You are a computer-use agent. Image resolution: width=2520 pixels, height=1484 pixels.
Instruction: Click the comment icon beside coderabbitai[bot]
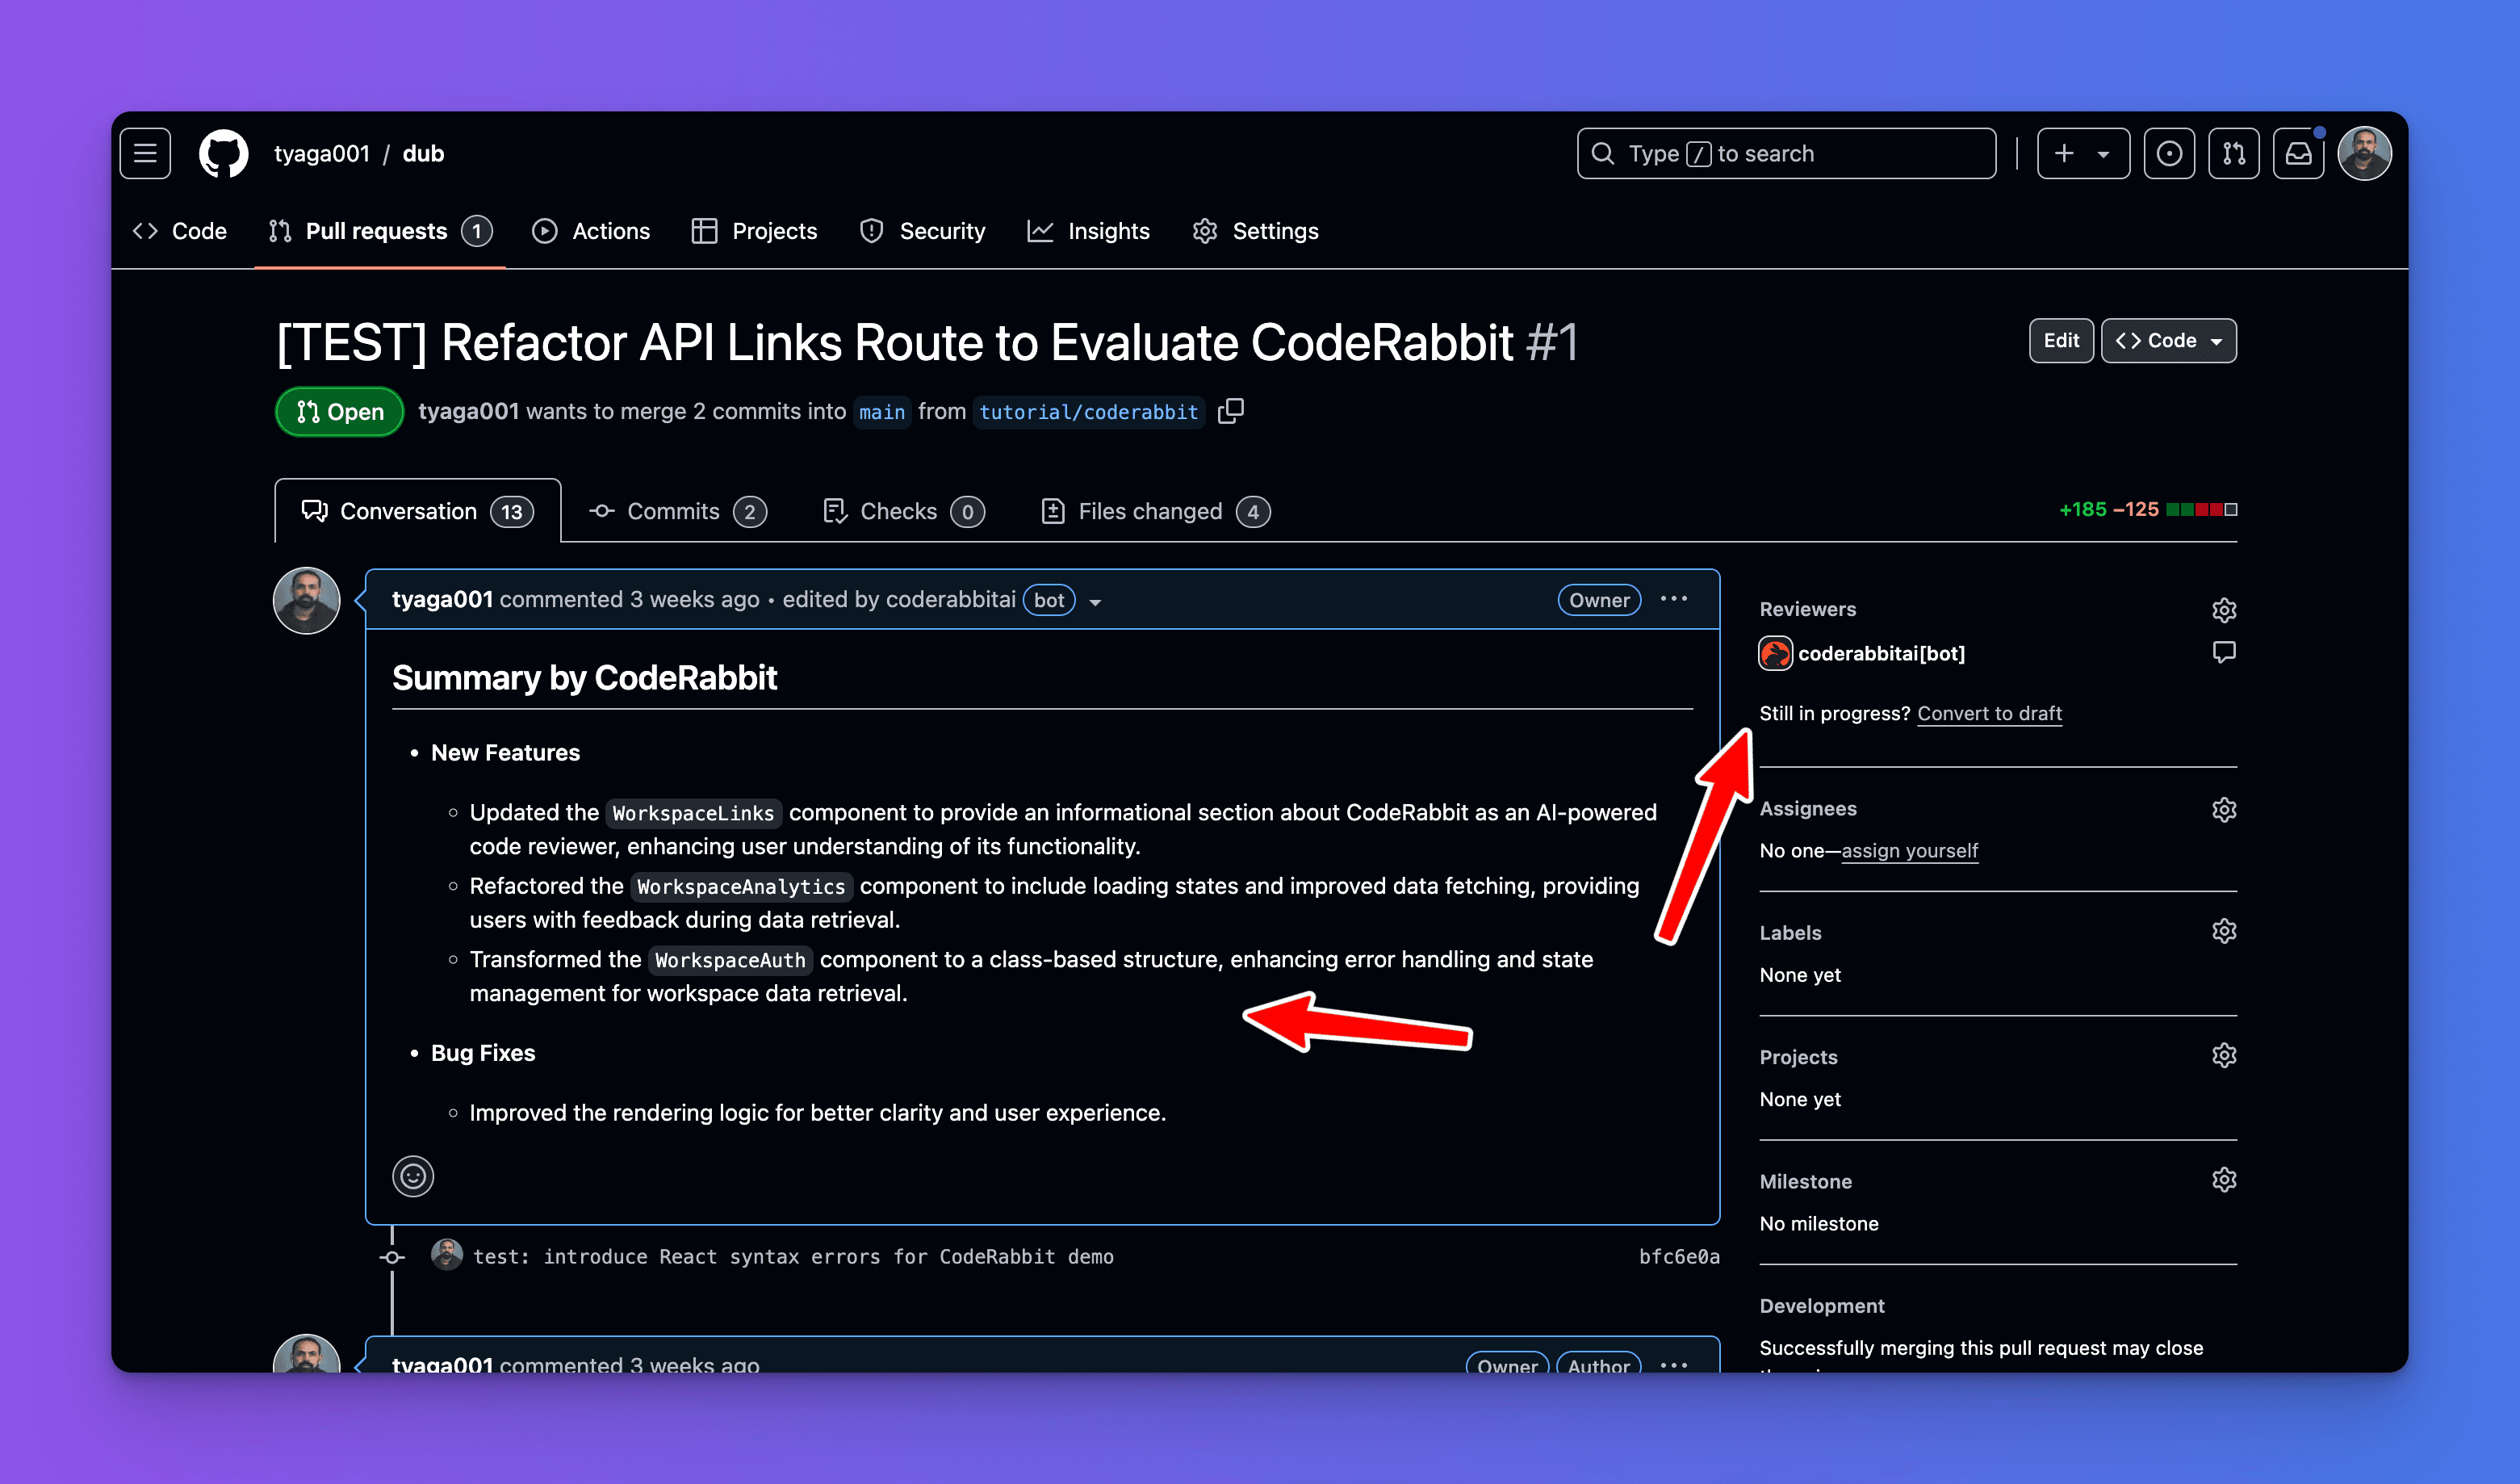(2225, 652)
